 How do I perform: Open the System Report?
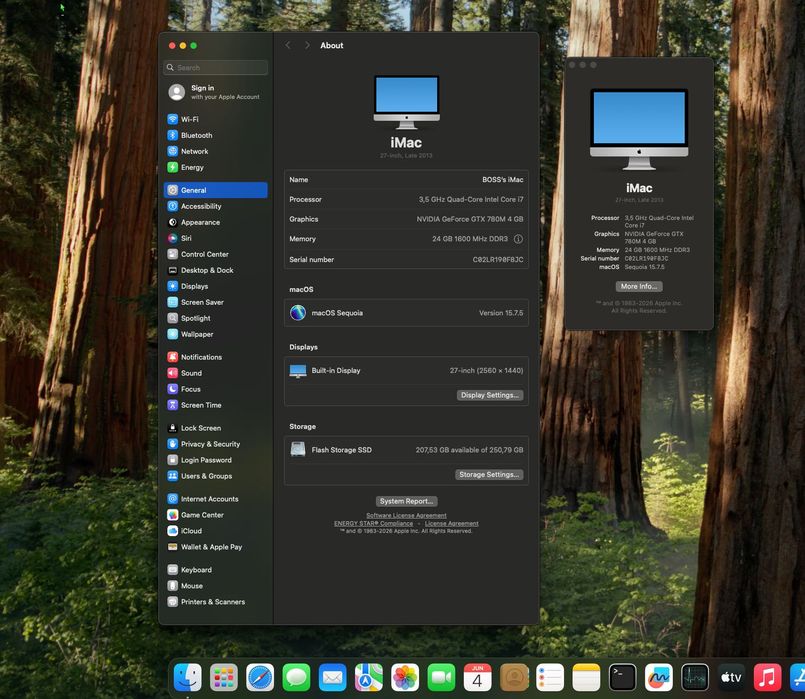click(x=407, y=501)
